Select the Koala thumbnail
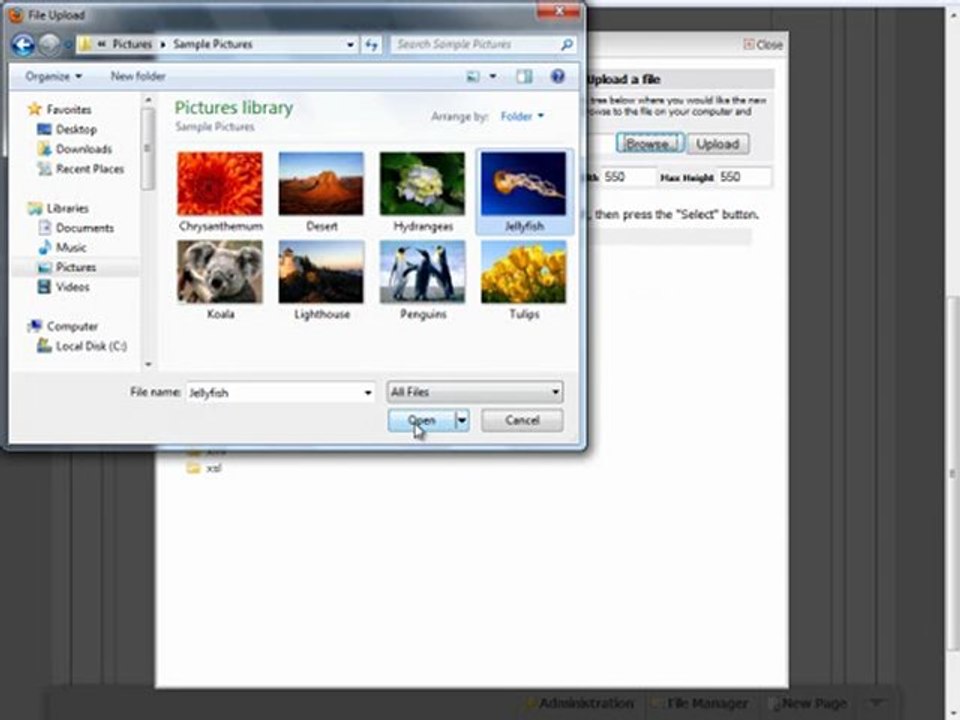The image size is (960, 720). [x=220, y=272]
